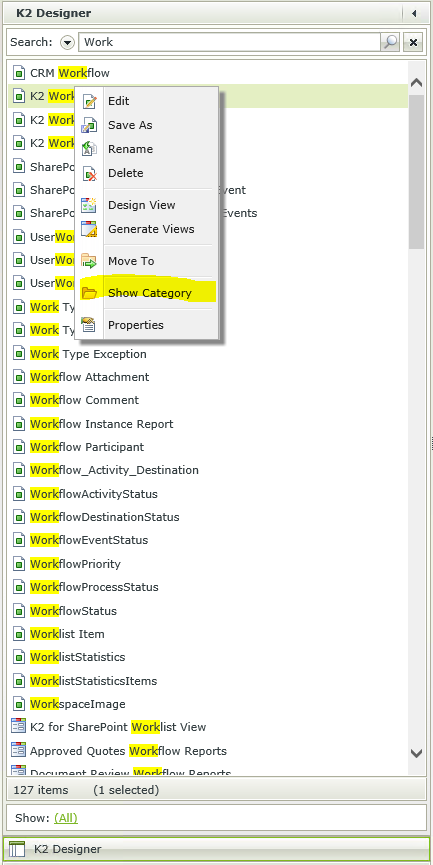Click the (All) filter link

click(x=66, y=818)
